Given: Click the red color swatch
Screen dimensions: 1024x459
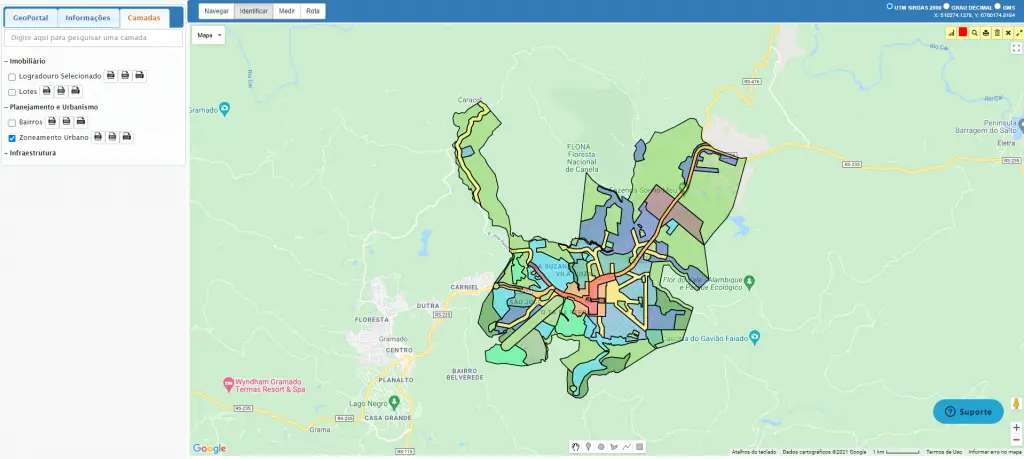Looking at the screenshot, I should coord(962,33).
